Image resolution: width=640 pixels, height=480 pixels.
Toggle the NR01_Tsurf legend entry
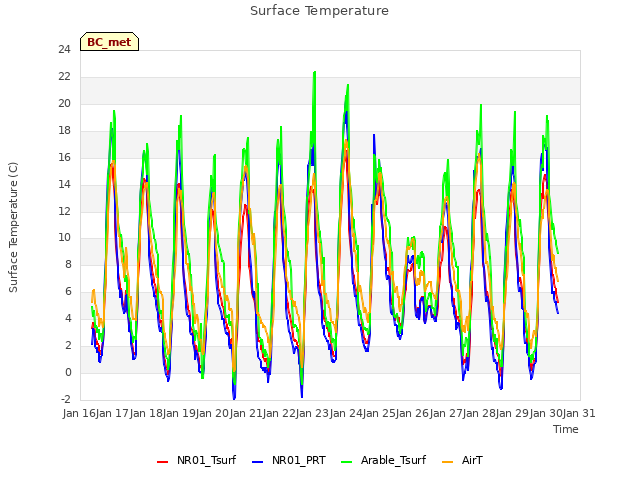(196, 460)
